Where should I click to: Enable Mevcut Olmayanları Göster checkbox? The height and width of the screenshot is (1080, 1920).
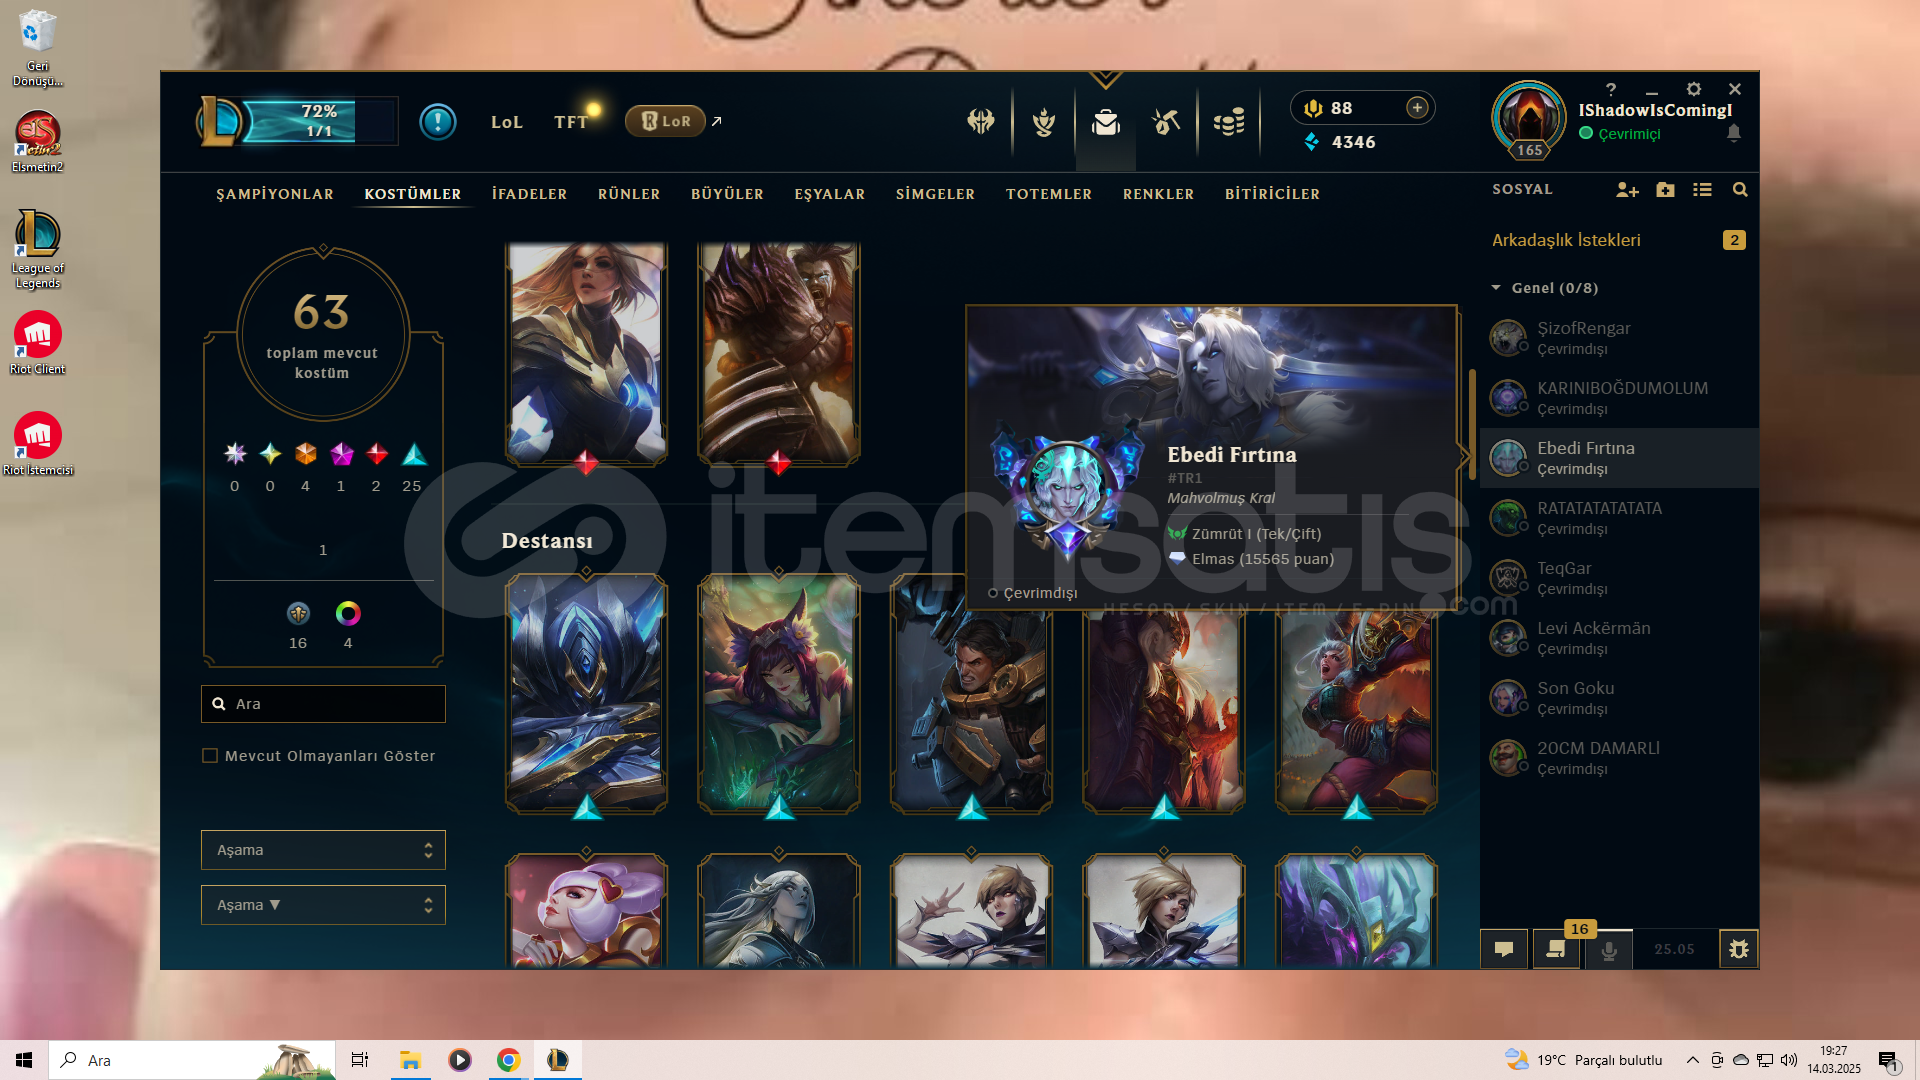(x=210, y=756)
